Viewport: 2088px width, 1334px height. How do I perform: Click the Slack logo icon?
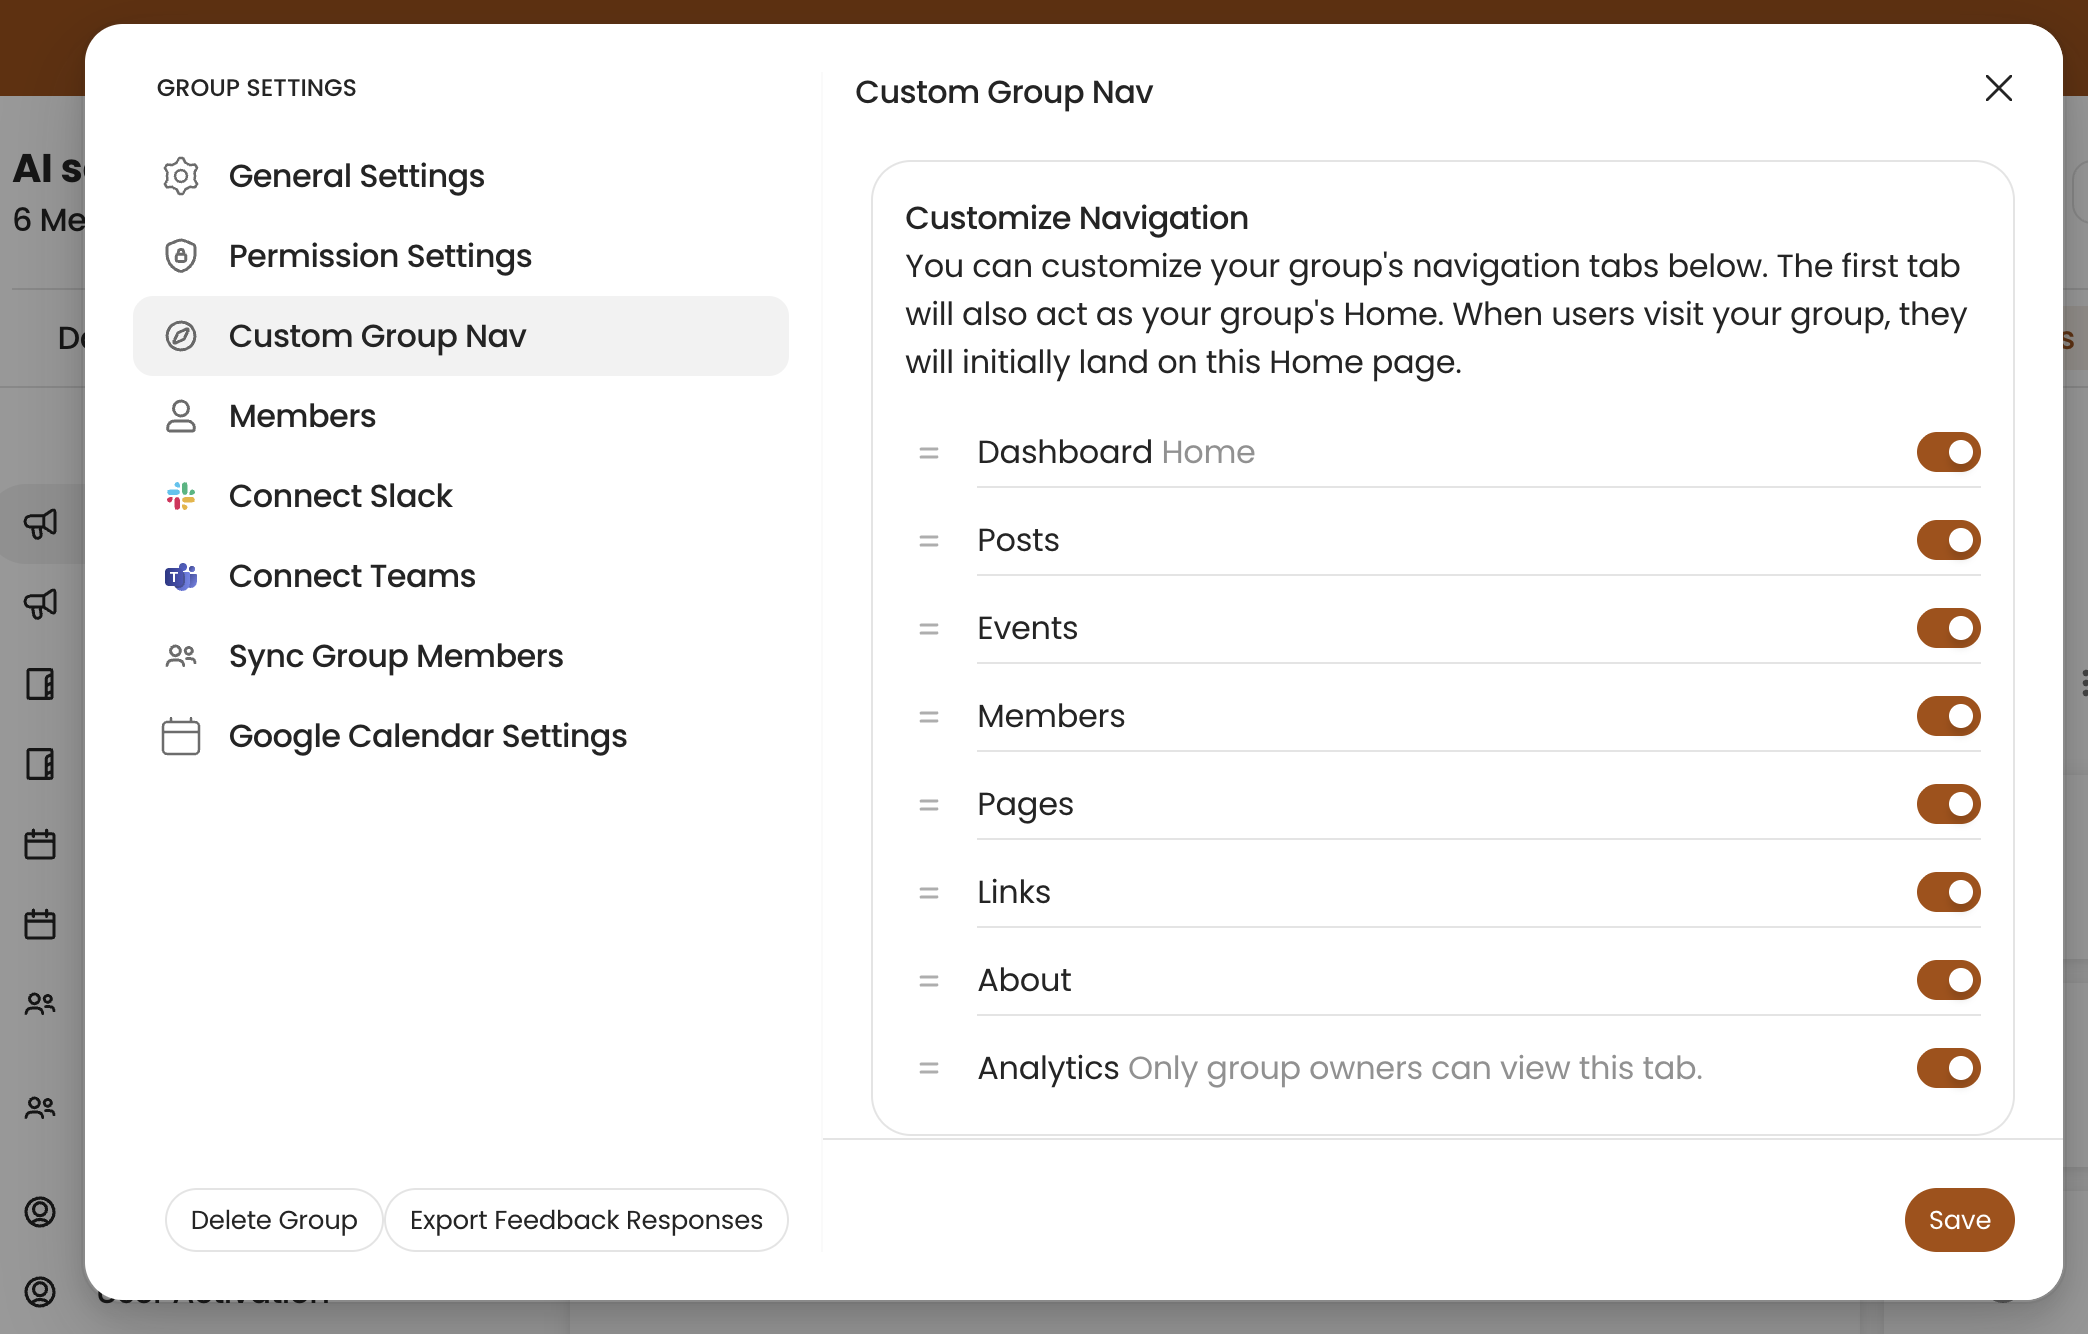[x=181, y=496]
